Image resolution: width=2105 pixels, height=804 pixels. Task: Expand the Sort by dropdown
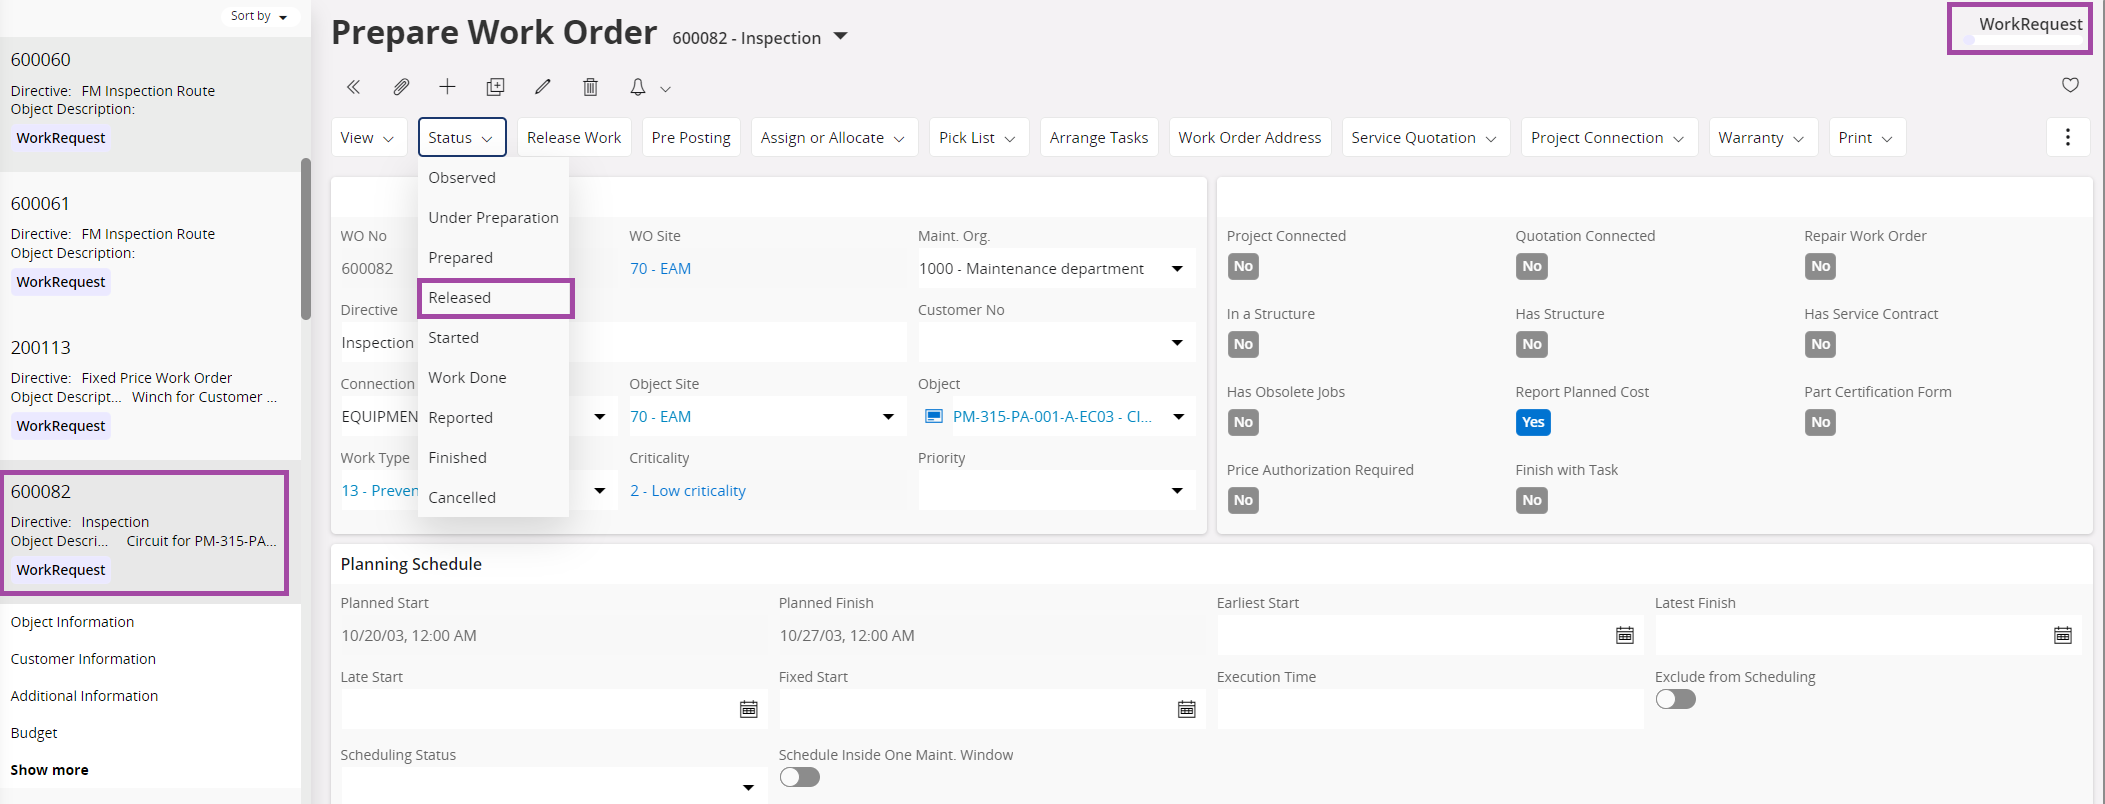(259, 16)
